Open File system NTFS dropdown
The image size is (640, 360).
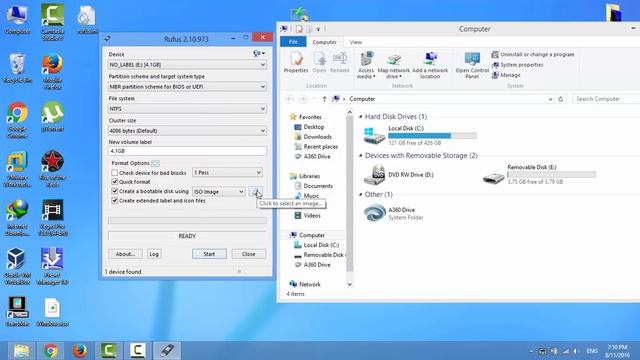pos(187,109)
